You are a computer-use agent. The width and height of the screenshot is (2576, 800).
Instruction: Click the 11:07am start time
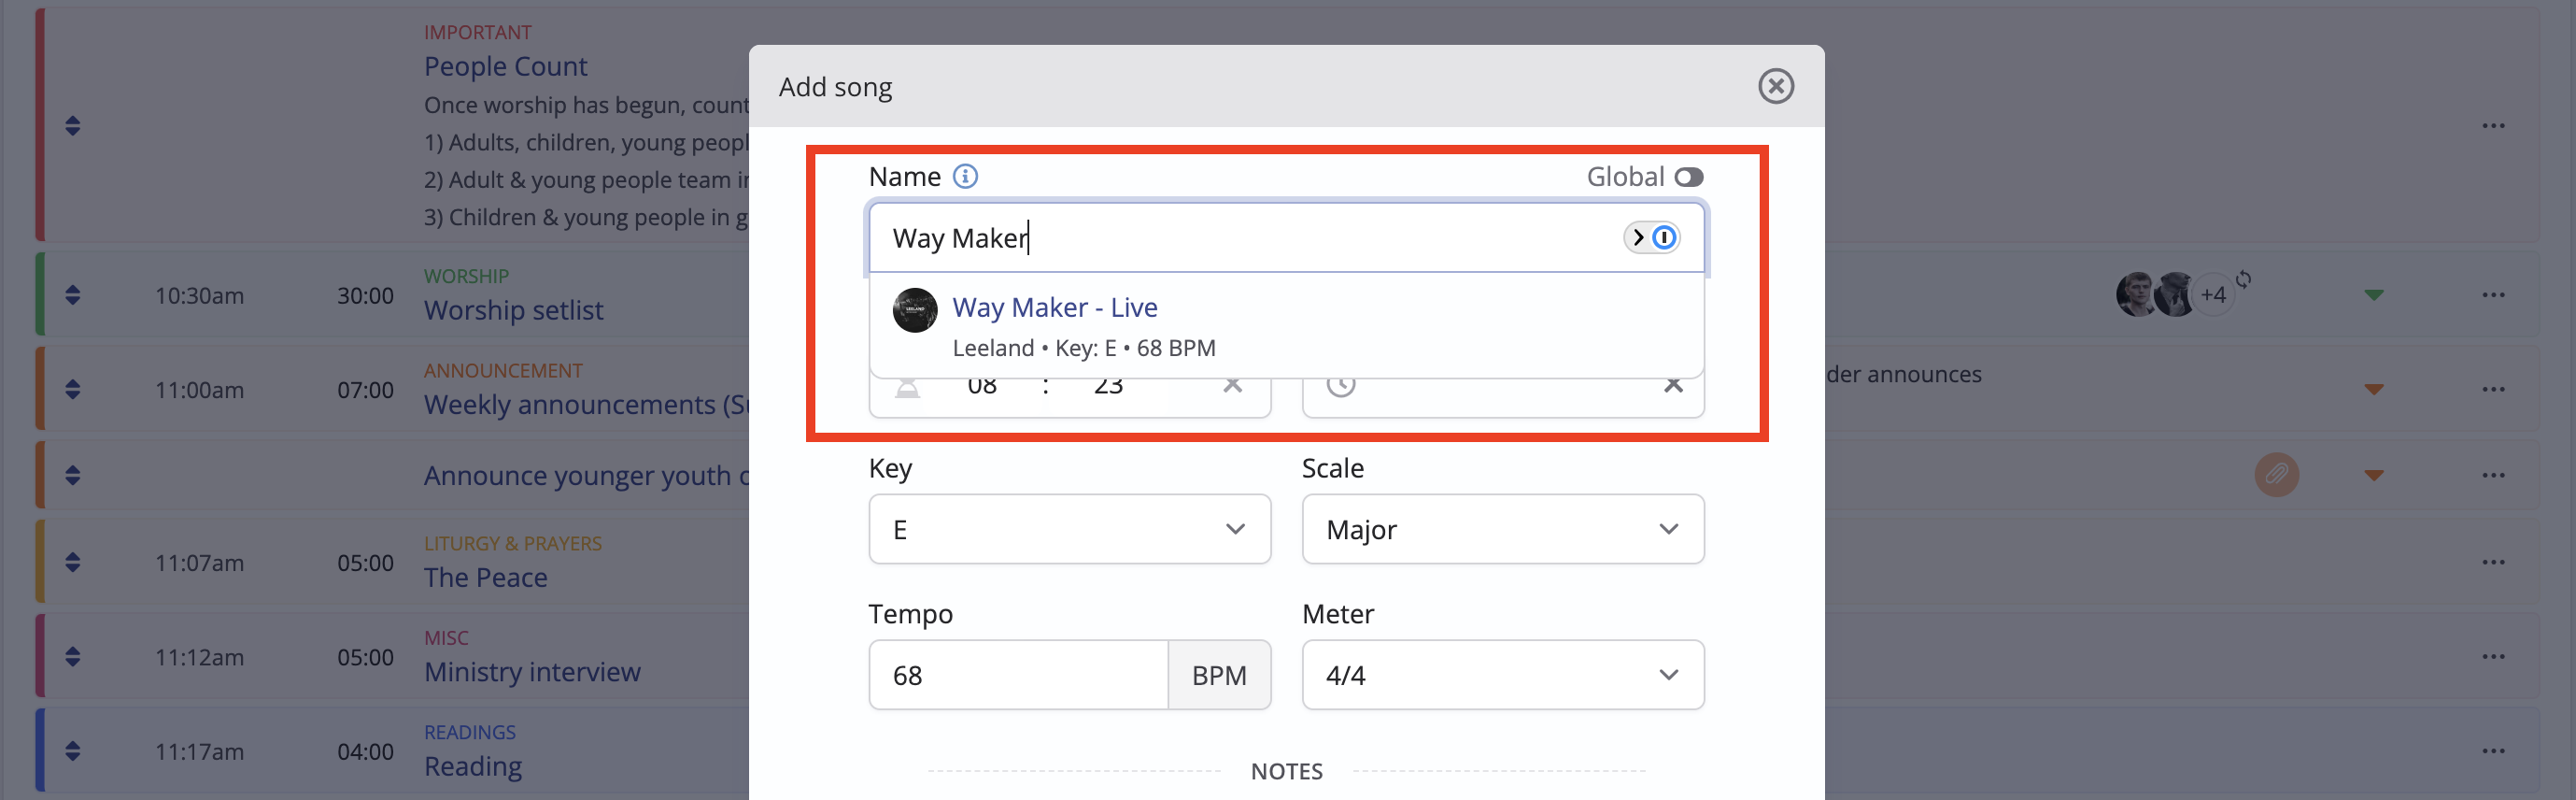tap(199, 563)
